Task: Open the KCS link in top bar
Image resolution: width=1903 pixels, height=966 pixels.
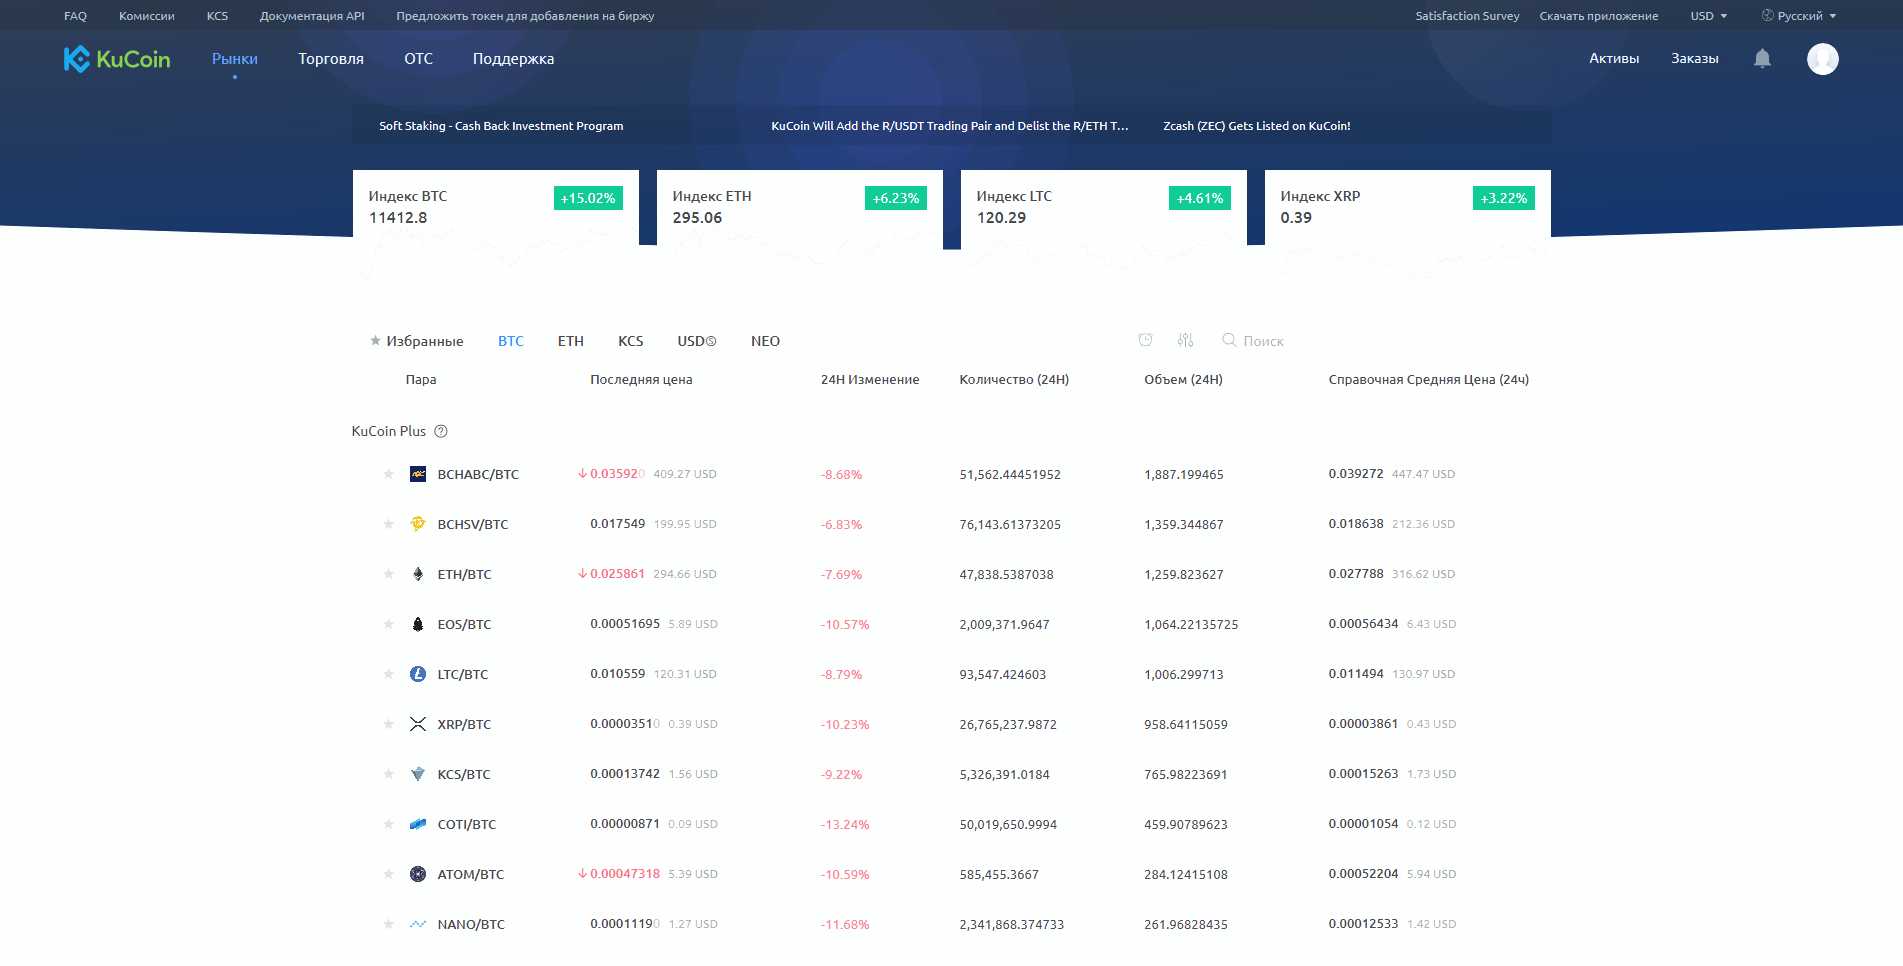Action: [x=217, y=16]
